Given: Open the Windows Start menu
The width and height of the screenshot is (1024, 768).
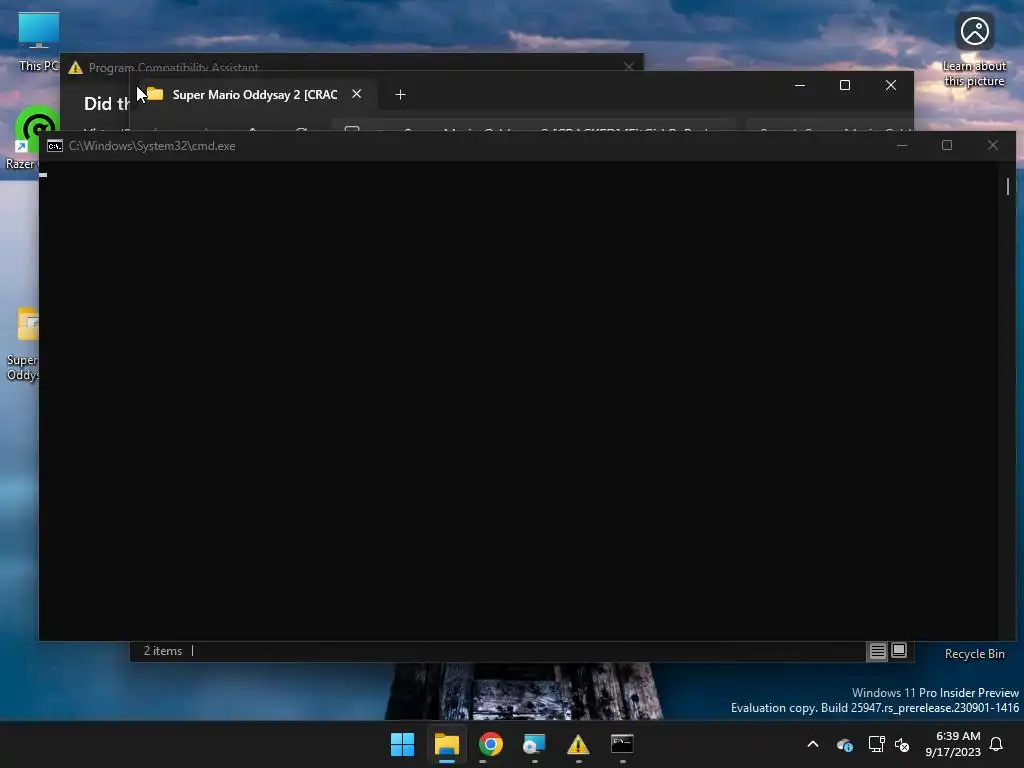Looking at the screenshot, I should pyautogui.click(x=402, y=744).
